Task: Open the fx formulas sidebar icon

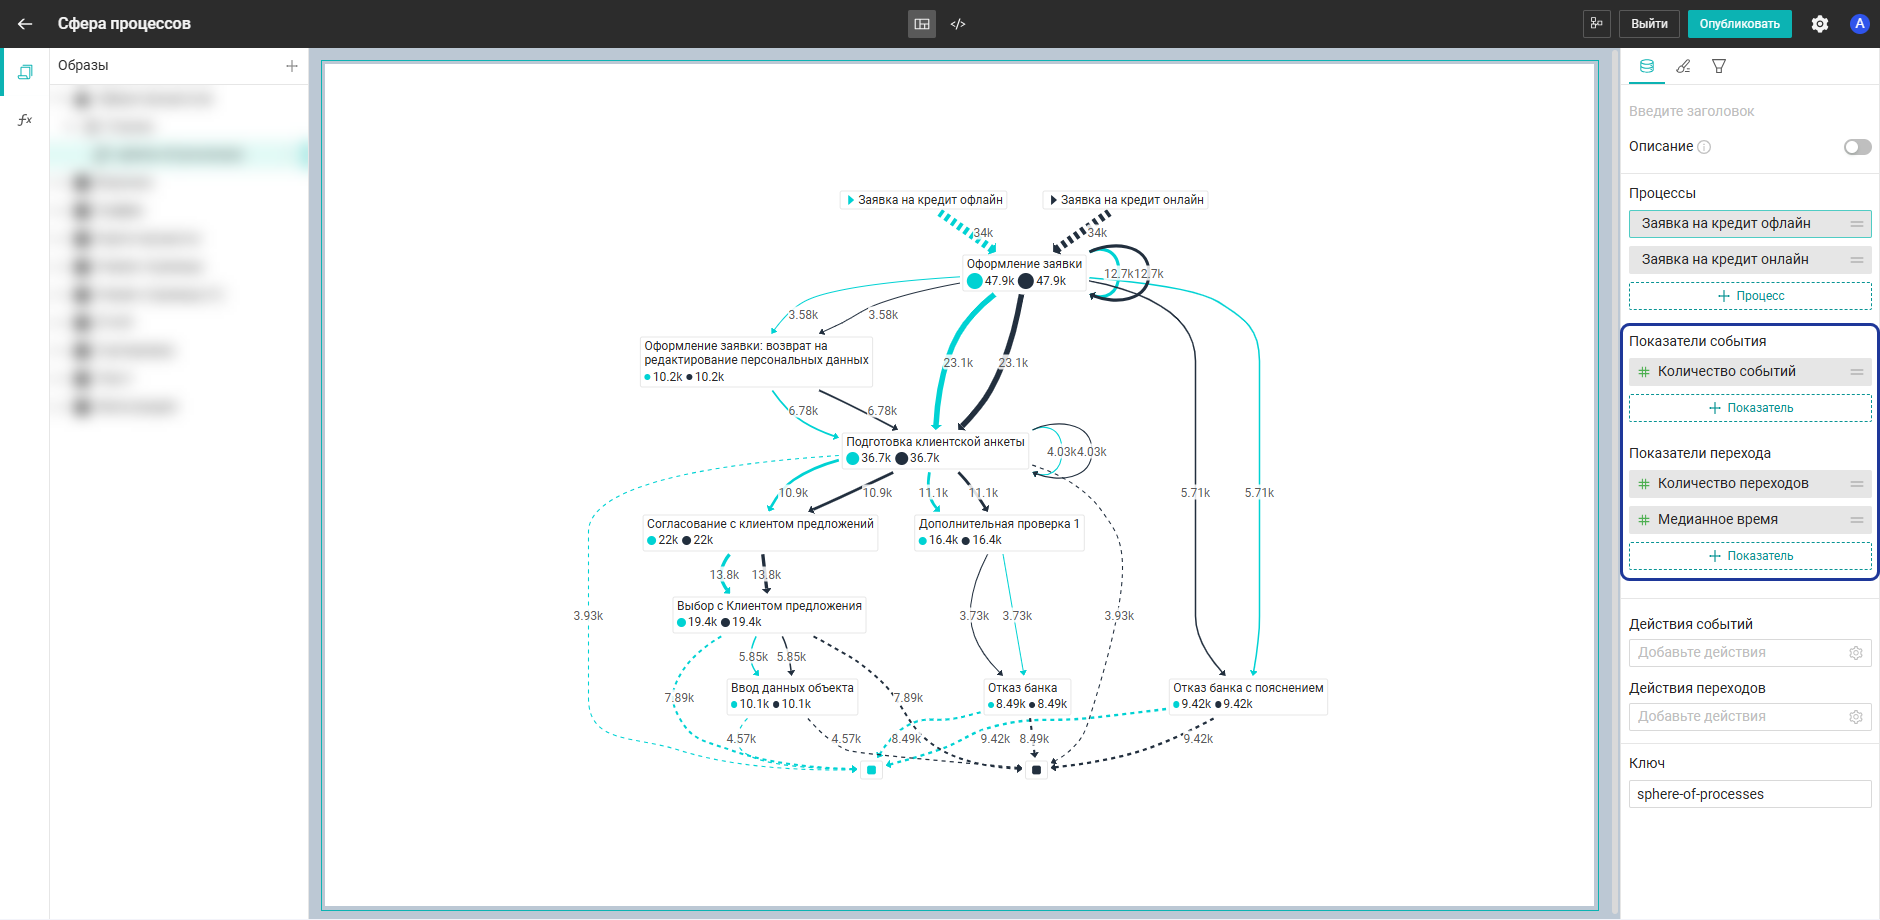Action: point(25,120)
